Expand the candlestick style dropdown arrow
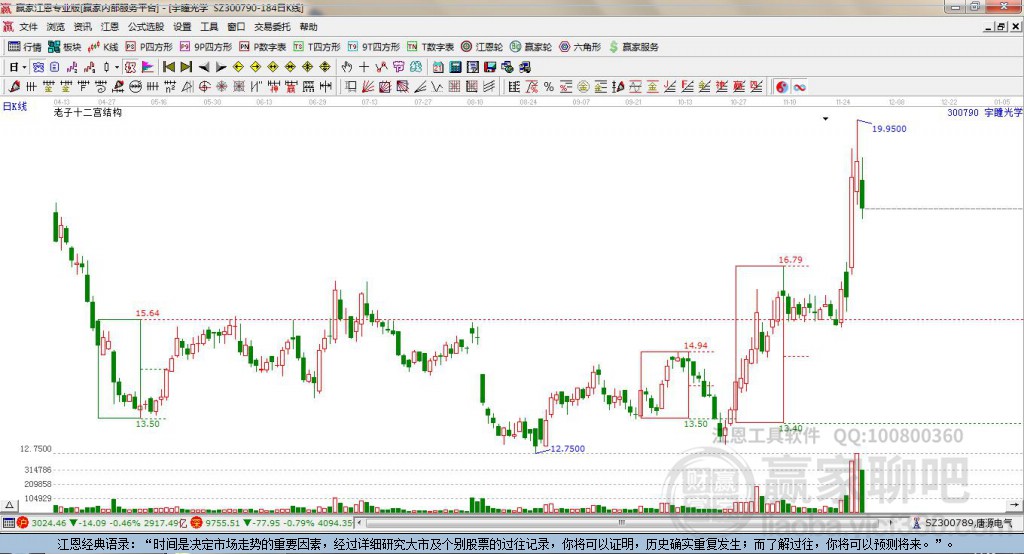1024x554 pixels. (x=117, y=67)
